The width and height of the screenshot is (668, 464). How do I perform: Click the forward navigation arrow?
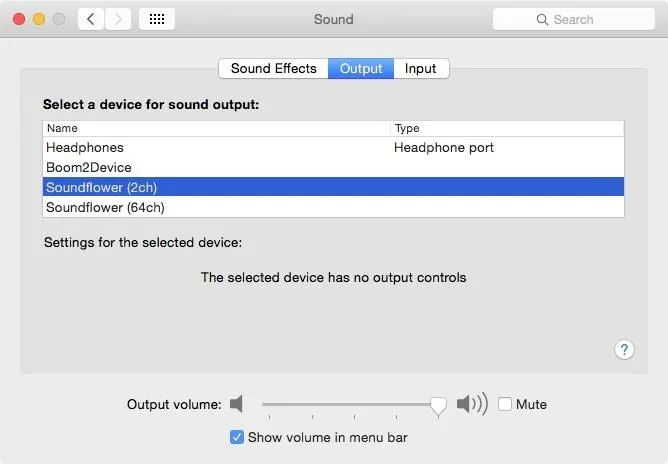point(118,19)
